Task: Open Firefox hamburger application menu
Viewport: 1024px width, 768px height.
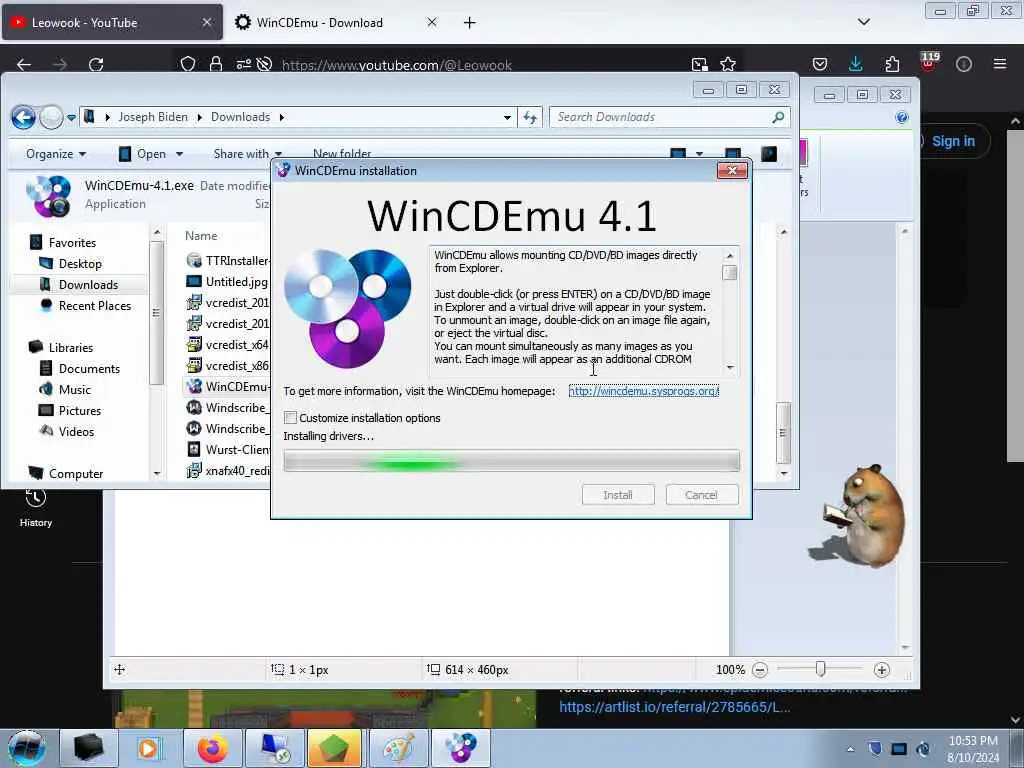Action: pos(999,64)
